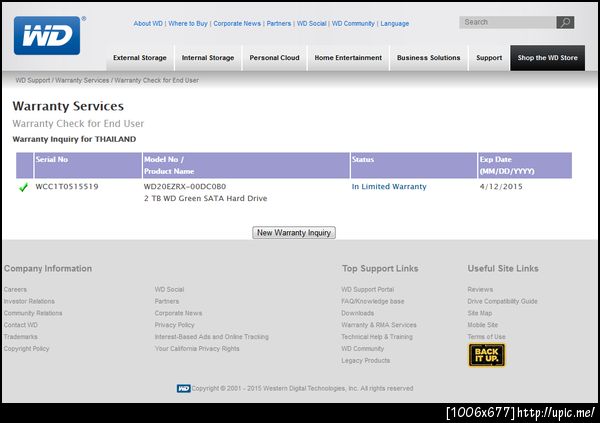This screenshot has height=423, width=600.
Task: Open the FAQ/Knowledge base link
Action: pos(372,302)
